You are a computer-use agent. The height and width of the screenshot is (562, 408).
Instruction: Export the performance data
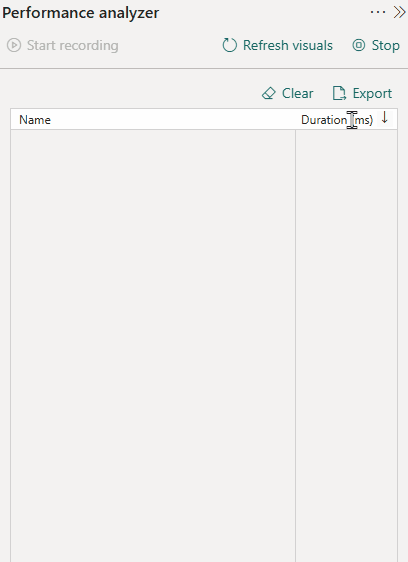tap(362, 94)
